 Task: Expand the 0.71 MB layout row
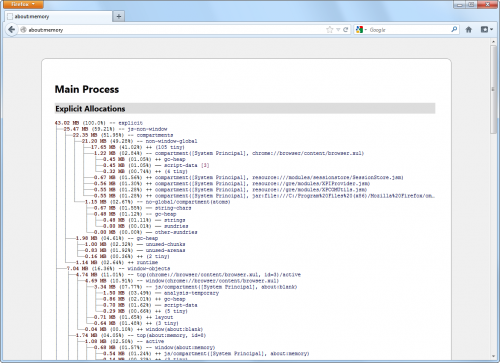pos(133,317)
